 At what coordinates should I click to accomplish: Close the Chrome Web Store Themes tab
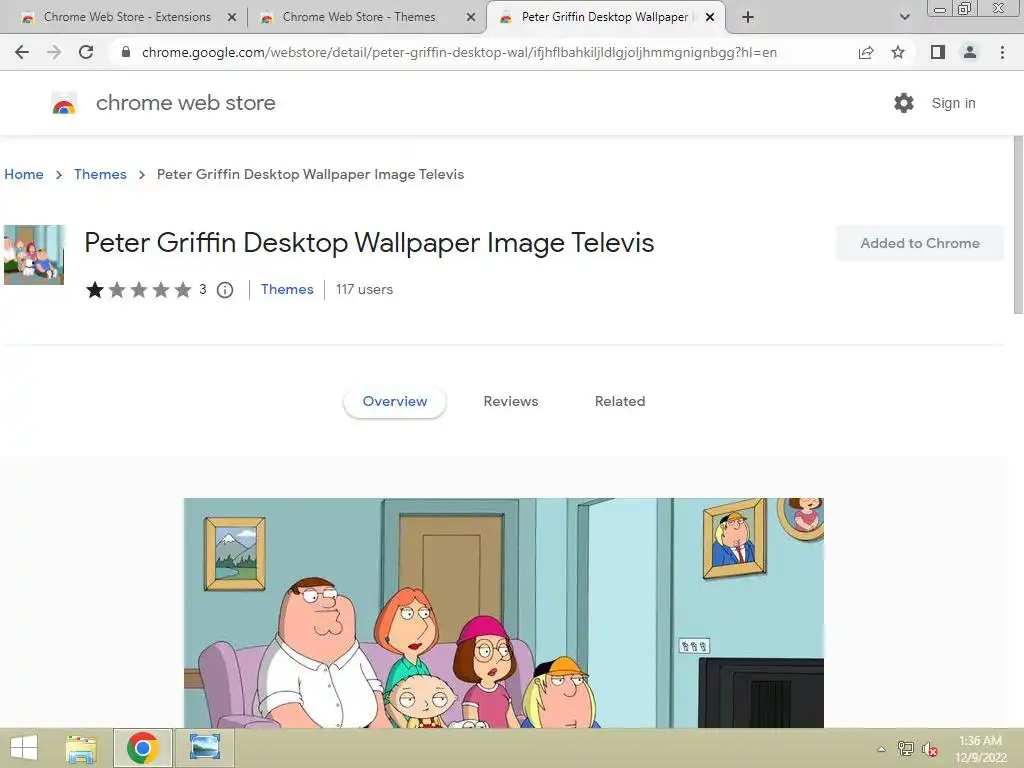coord(471,17)
